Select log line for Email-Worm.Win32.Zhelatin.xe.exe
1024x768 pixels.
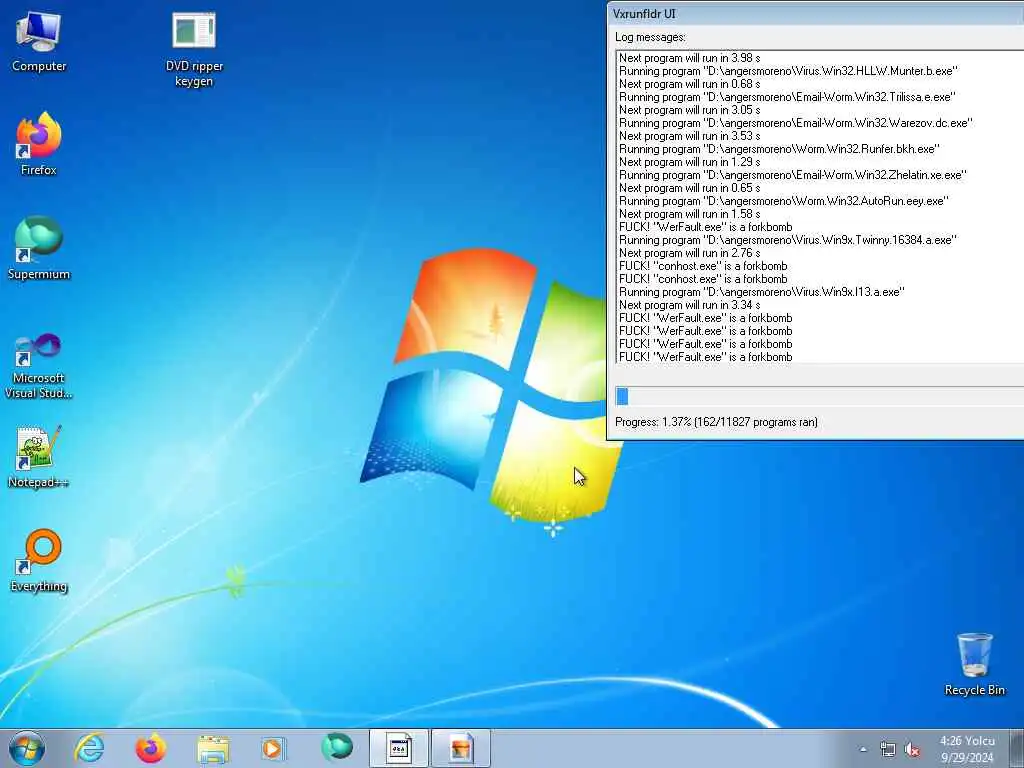coord(793,175)
